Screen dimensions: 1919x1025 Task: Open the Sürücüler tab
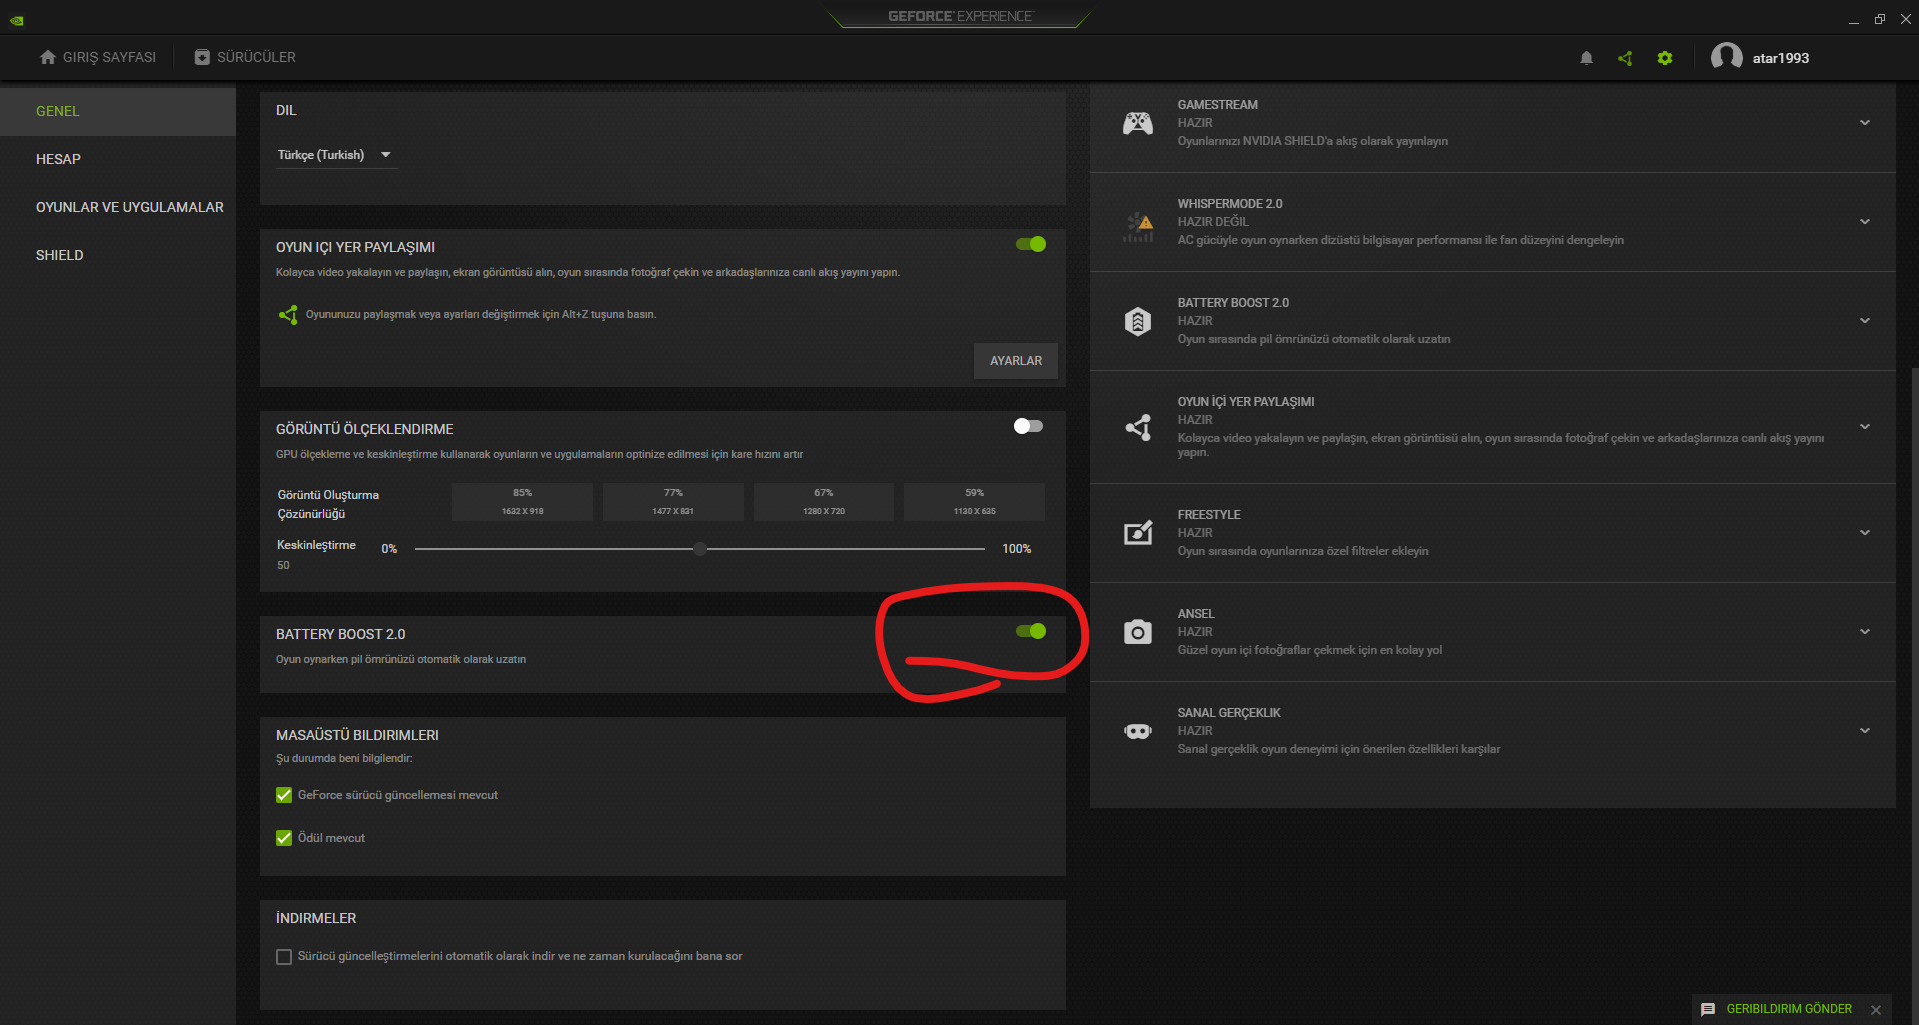tap(245, 57)
